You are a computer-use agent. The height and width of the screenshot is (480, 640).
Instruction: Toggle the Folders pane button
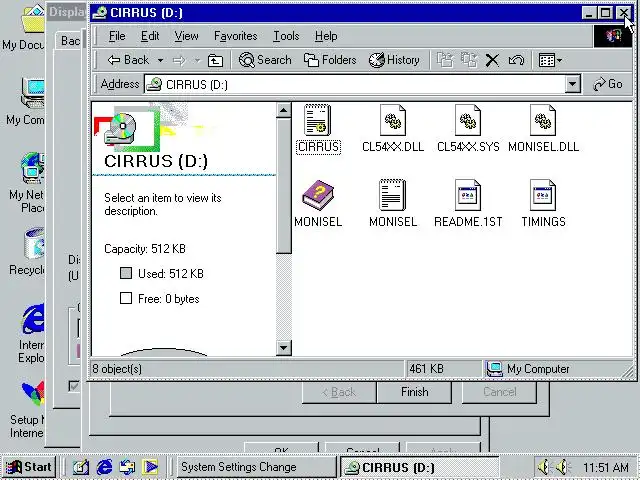click(330, 60)
